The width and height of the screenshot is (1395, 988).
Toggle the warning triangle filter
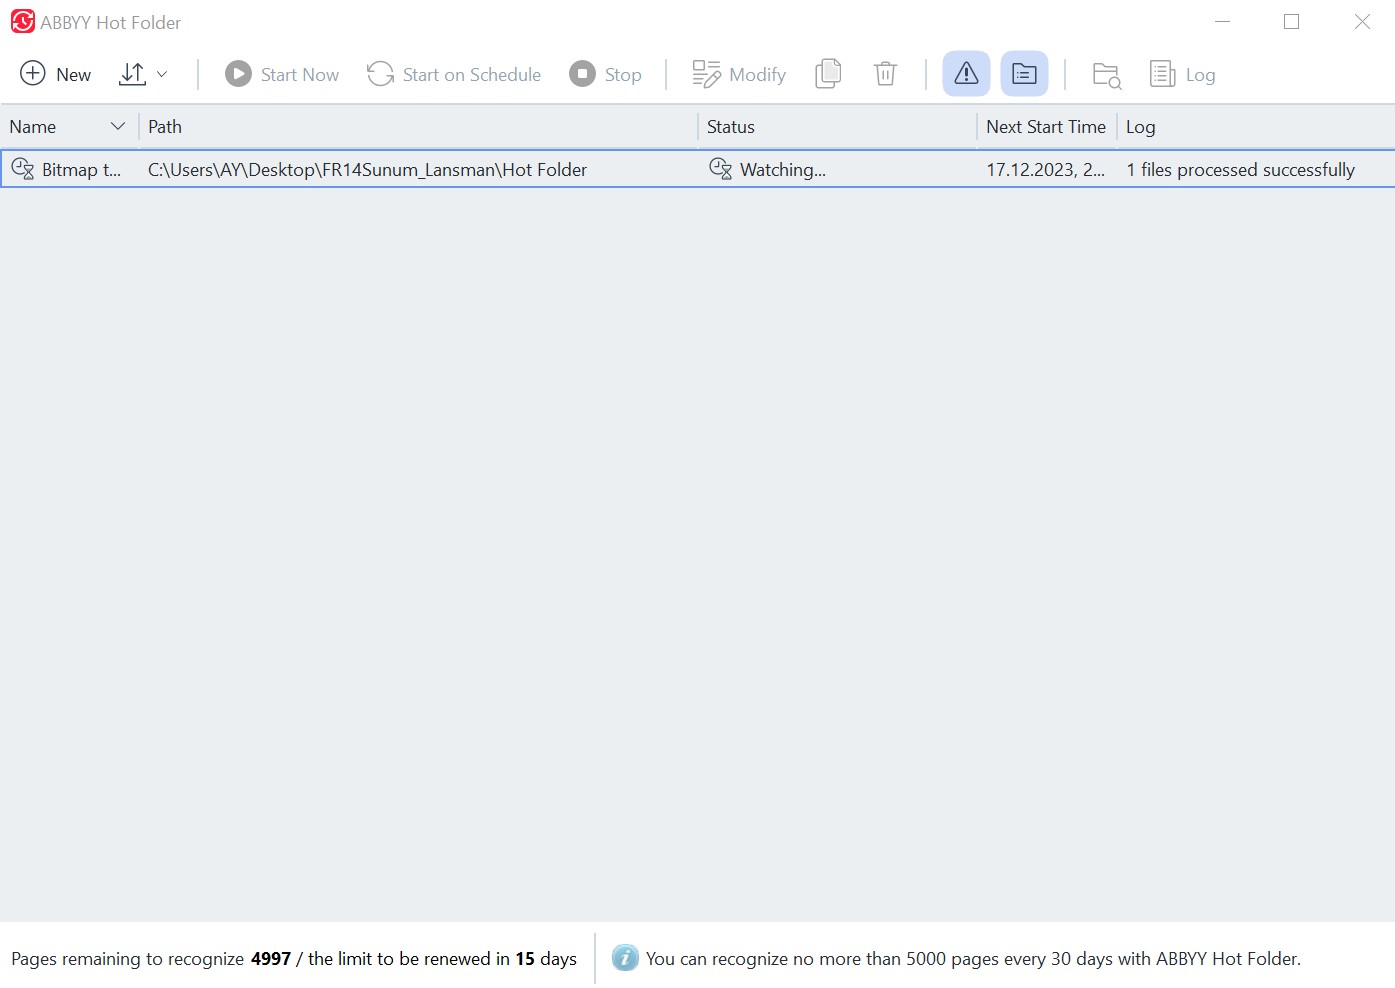[966, 74]
